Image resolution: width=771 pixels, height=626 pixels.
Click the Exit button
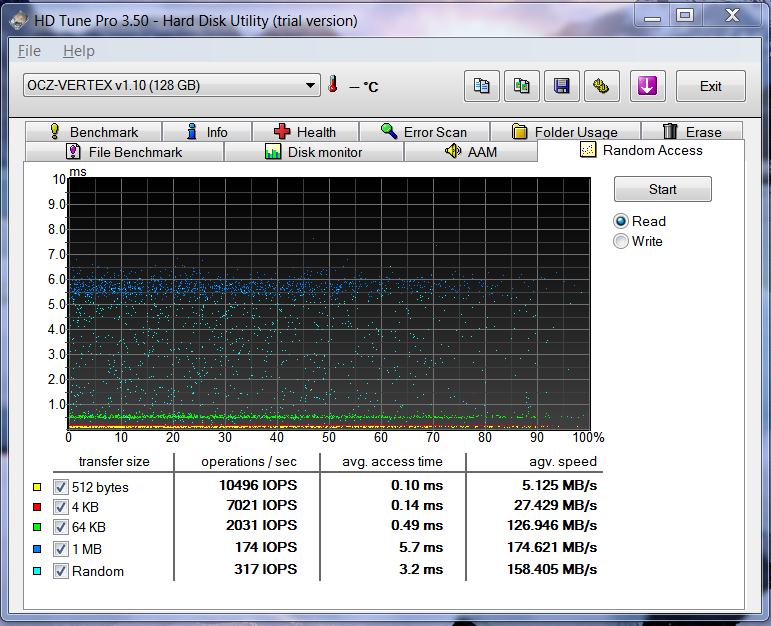click(710, 86)
